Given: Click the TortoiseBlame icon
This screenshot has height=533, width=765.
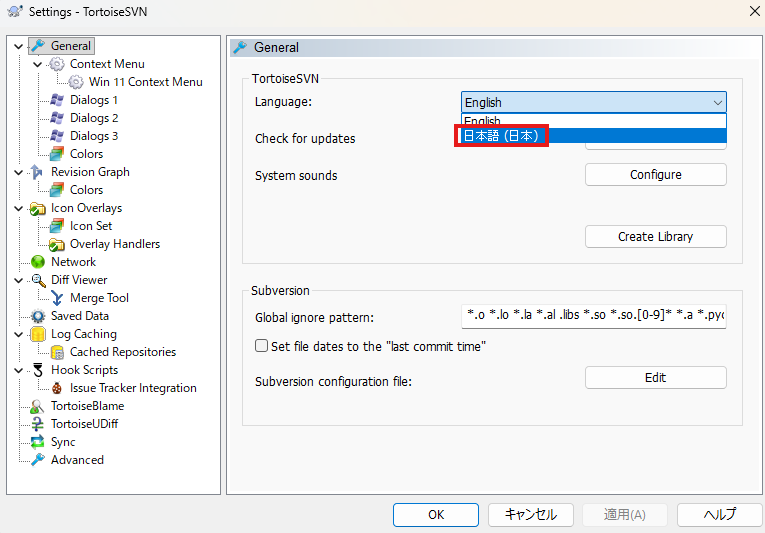Looking at the screenshot, I should (x=38, y=406).
